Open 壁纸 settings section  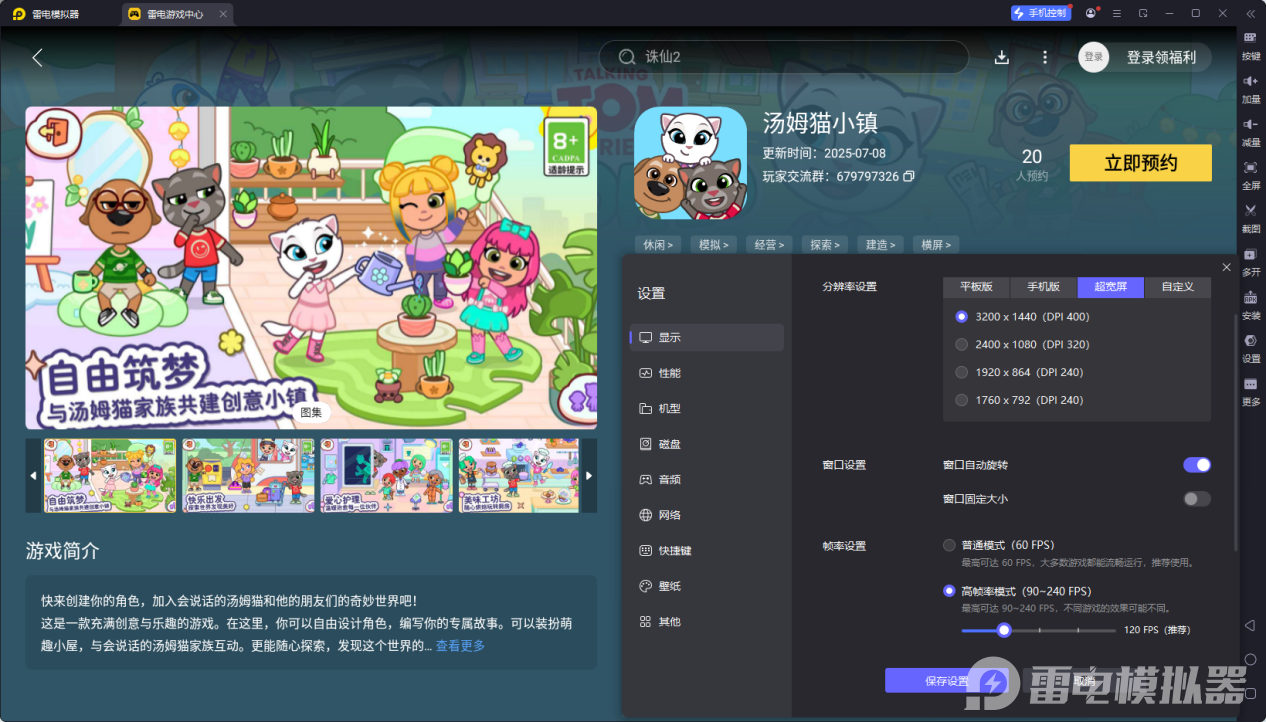pyautogui.click(x=706, y=586)
